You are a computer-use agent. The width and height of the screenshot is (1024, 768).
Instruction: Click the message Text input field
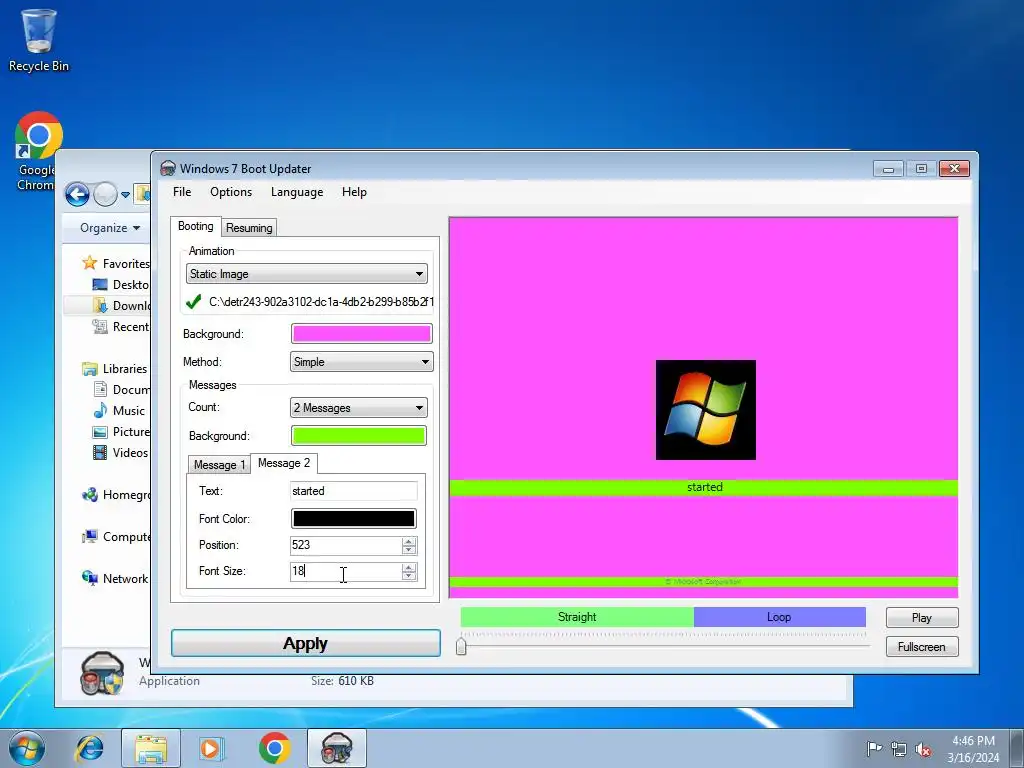(x=353, y=491)
